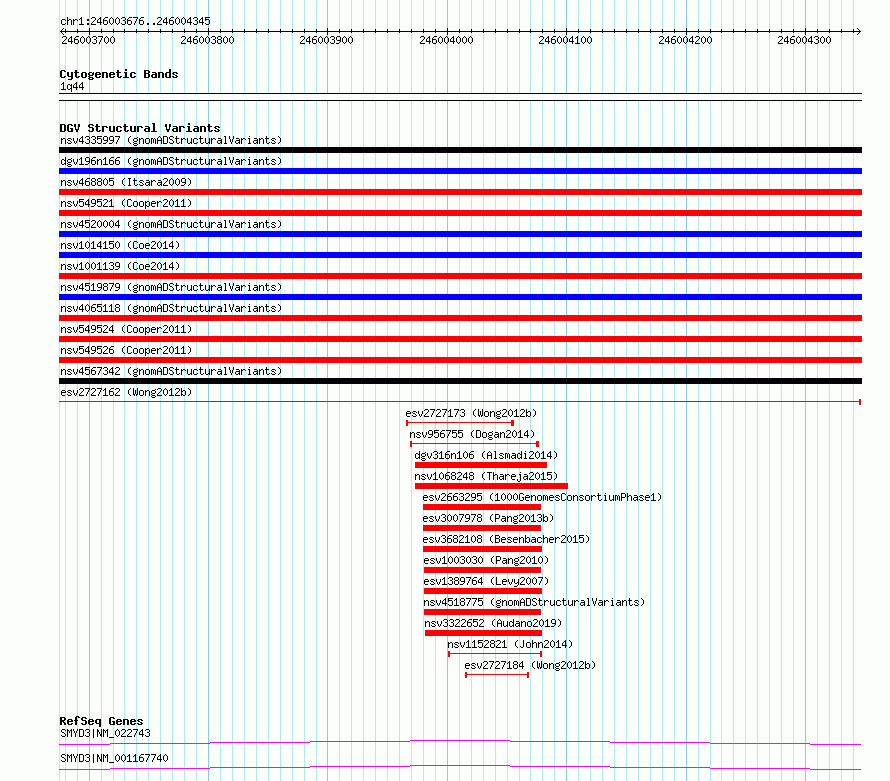Click the blue bar under nsv4519879
Viewport: 890px width, 781px height.
click(x=460, y=297)
